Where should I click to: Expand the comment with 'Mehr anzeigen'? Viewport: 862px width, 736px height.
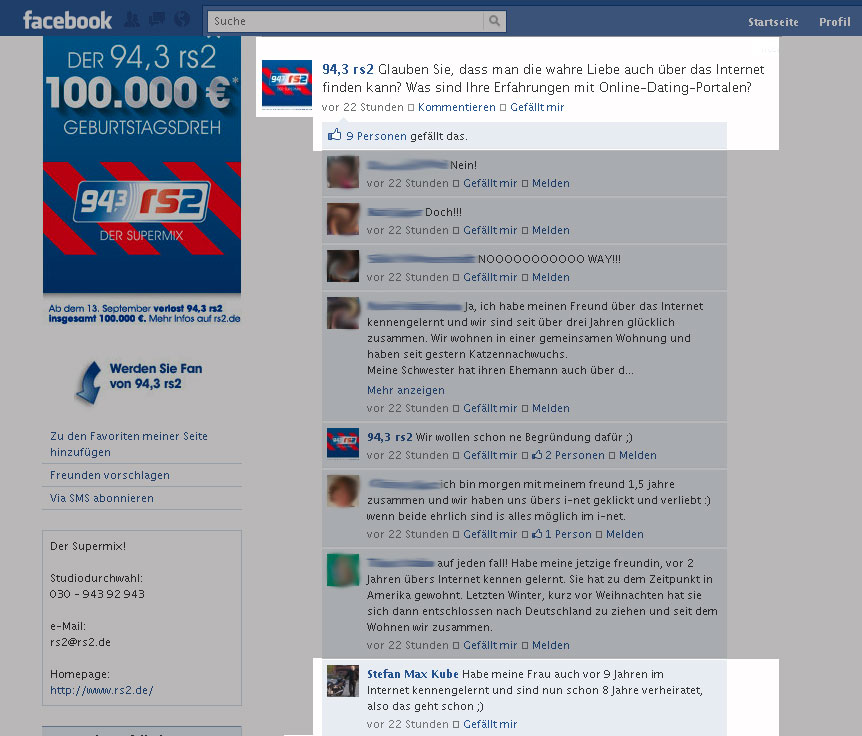click(x=405, y=389)
